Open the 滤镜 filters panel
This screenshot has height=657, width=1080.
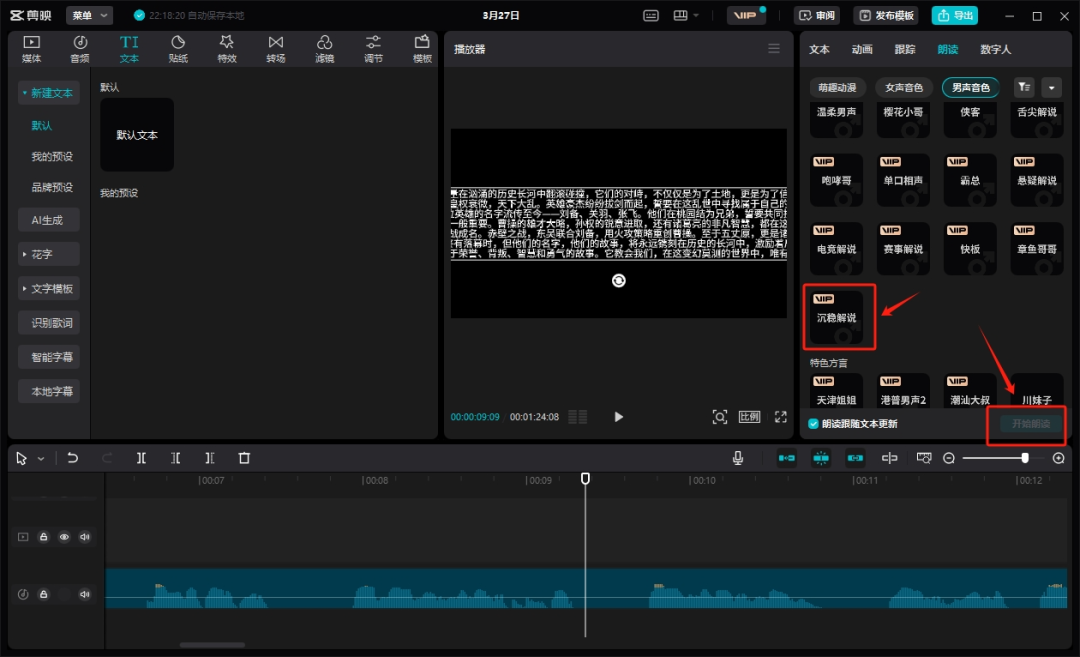[x=324, y=49]
